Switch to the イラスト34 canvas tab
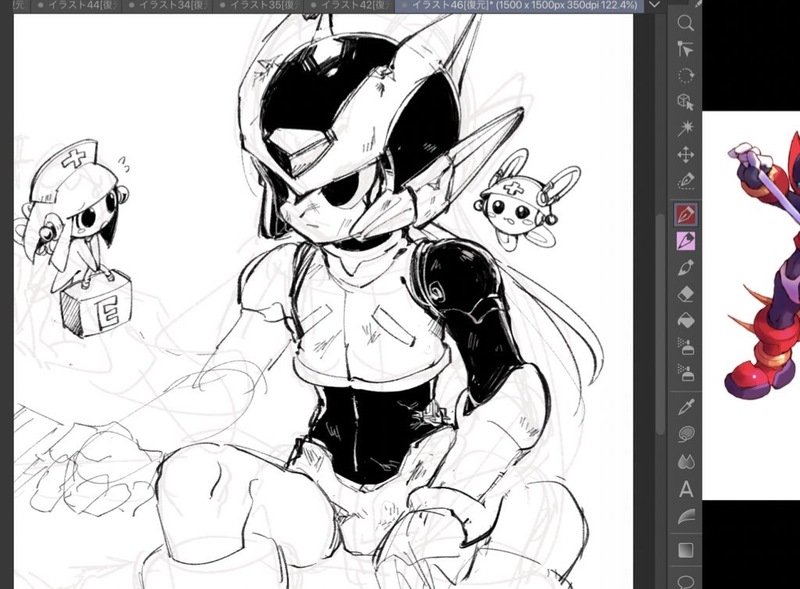This screenshot has width=800, height=589. point(167,6)
